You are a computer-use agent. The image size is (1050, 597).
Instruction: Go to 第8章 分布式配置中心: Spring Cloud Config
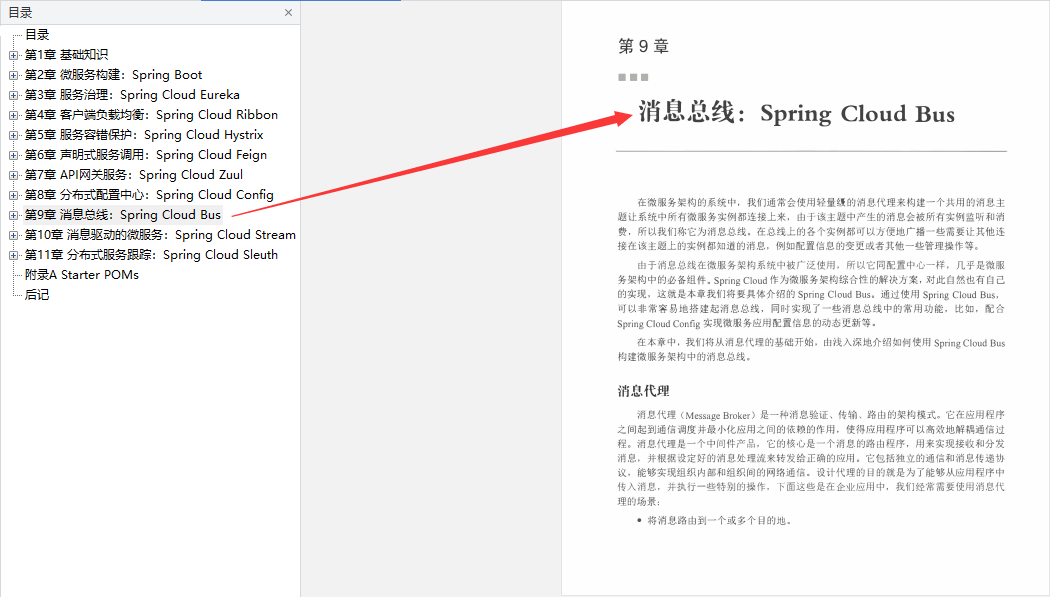point(149,195)
